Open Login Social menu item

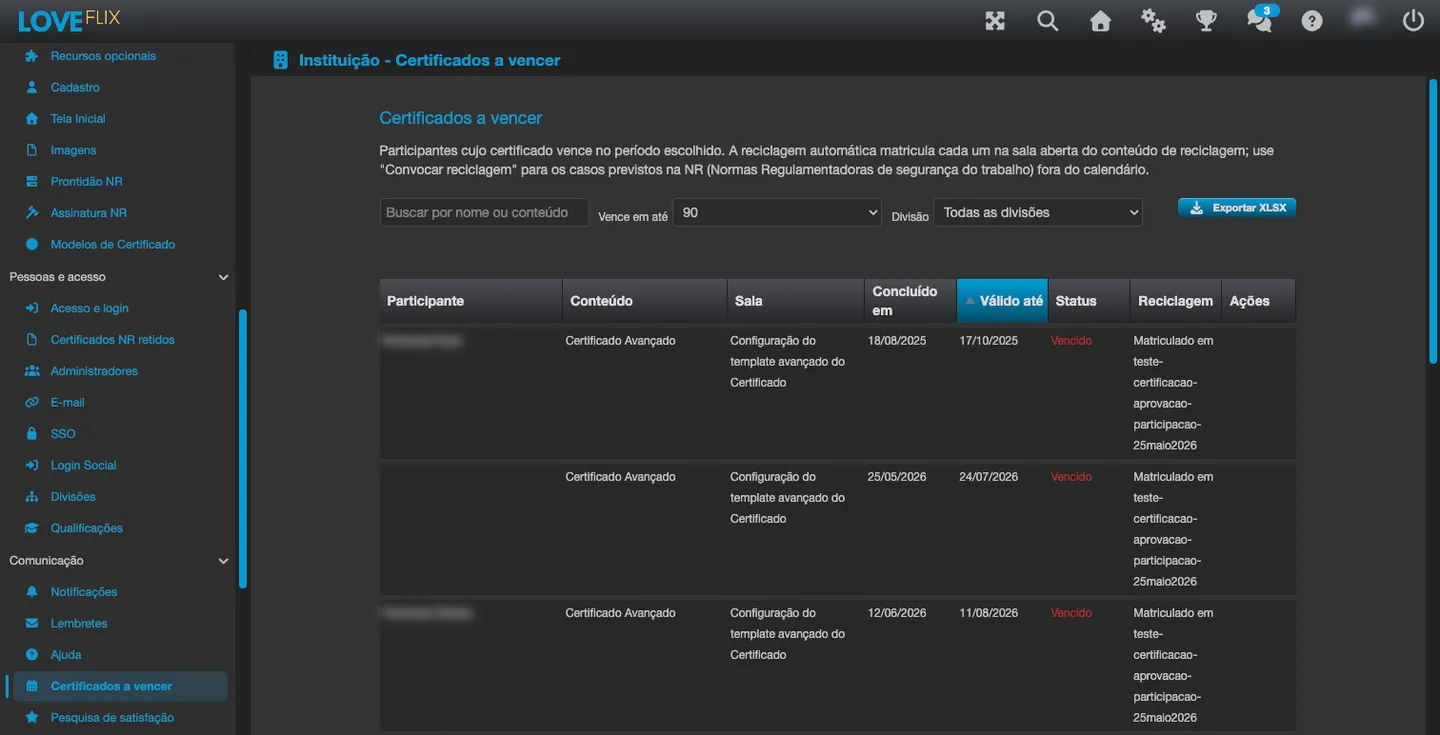pos(84,465)
